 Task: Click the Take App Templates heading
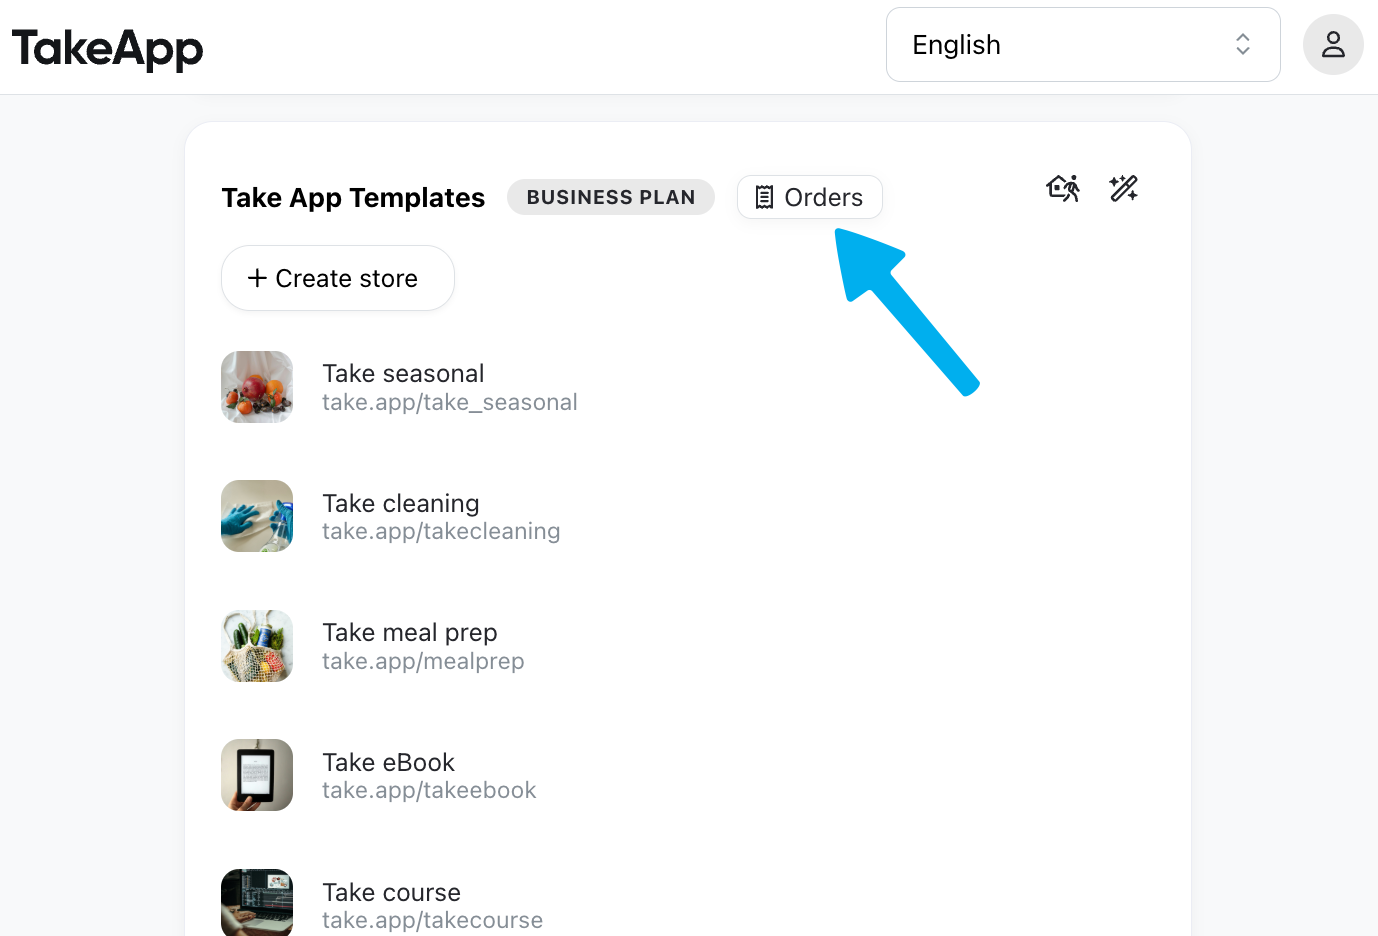pyautogui.click(x=353, y=198)
